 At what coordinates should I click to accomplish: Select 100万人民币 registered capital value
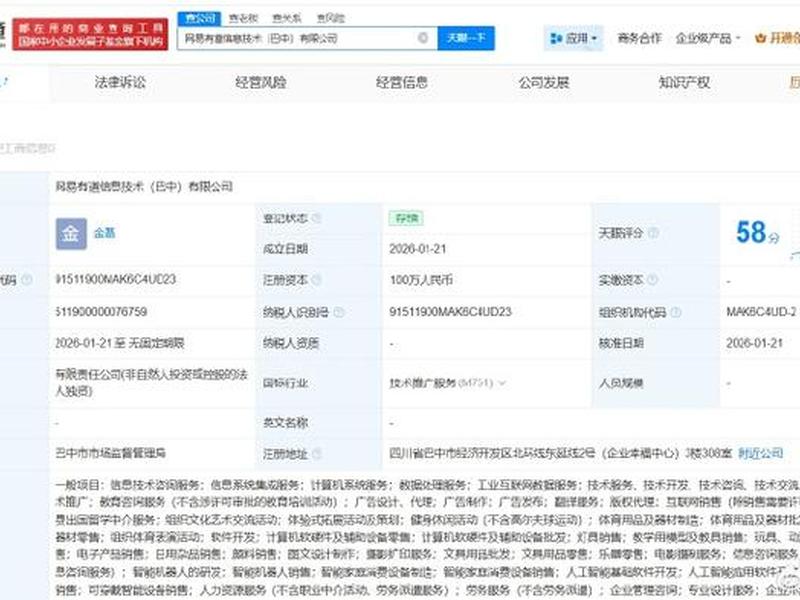421,280
